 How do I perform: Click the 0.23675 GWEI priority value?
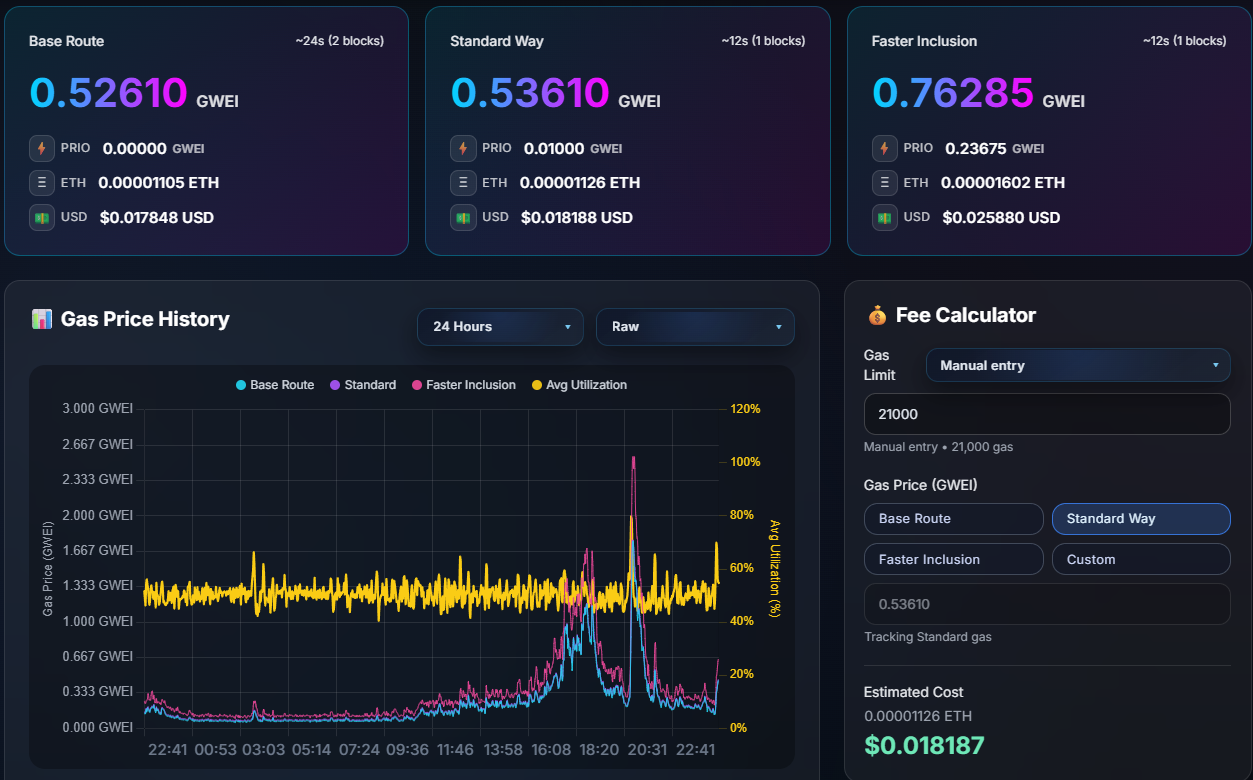coord(994,148)
